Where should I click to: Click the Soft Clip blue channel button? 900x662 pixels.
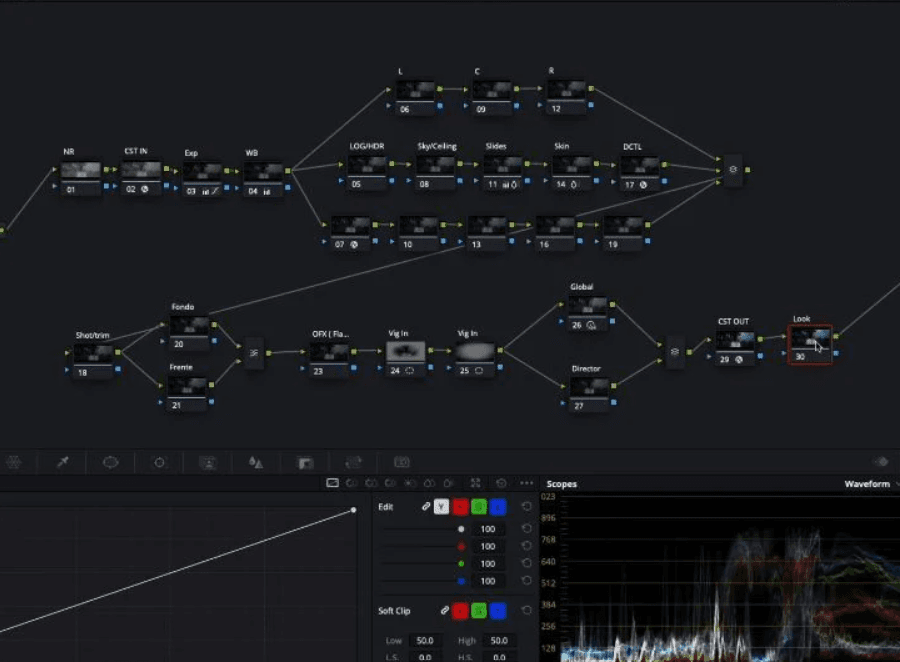pyautogui.click(x=498, y=610)
